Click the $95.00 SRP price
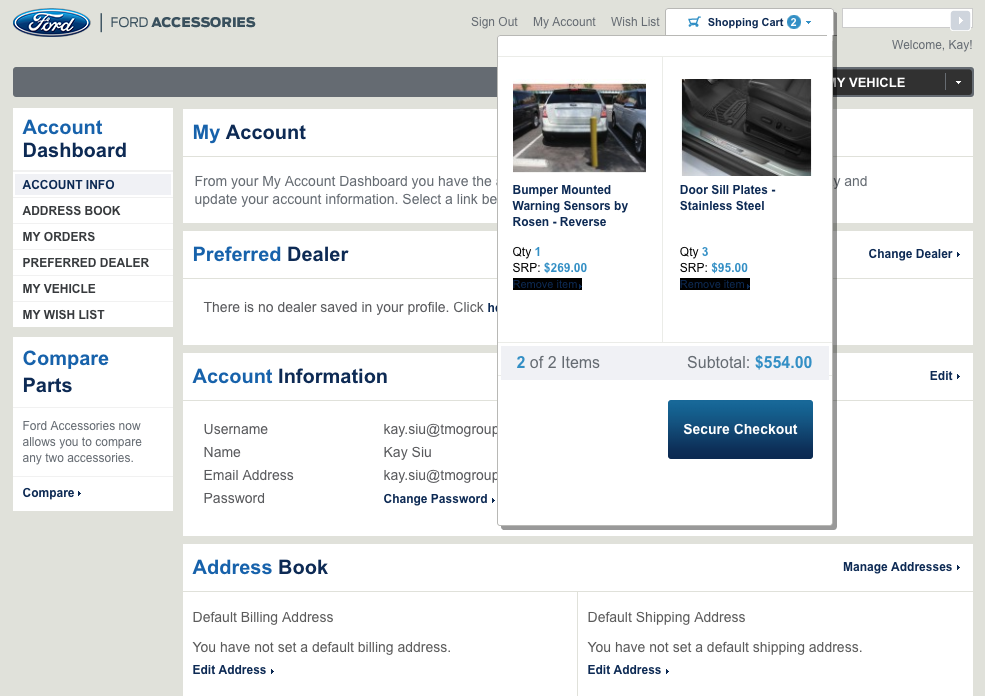Screen dimensions: 985x696 click(x=729, y=268)
